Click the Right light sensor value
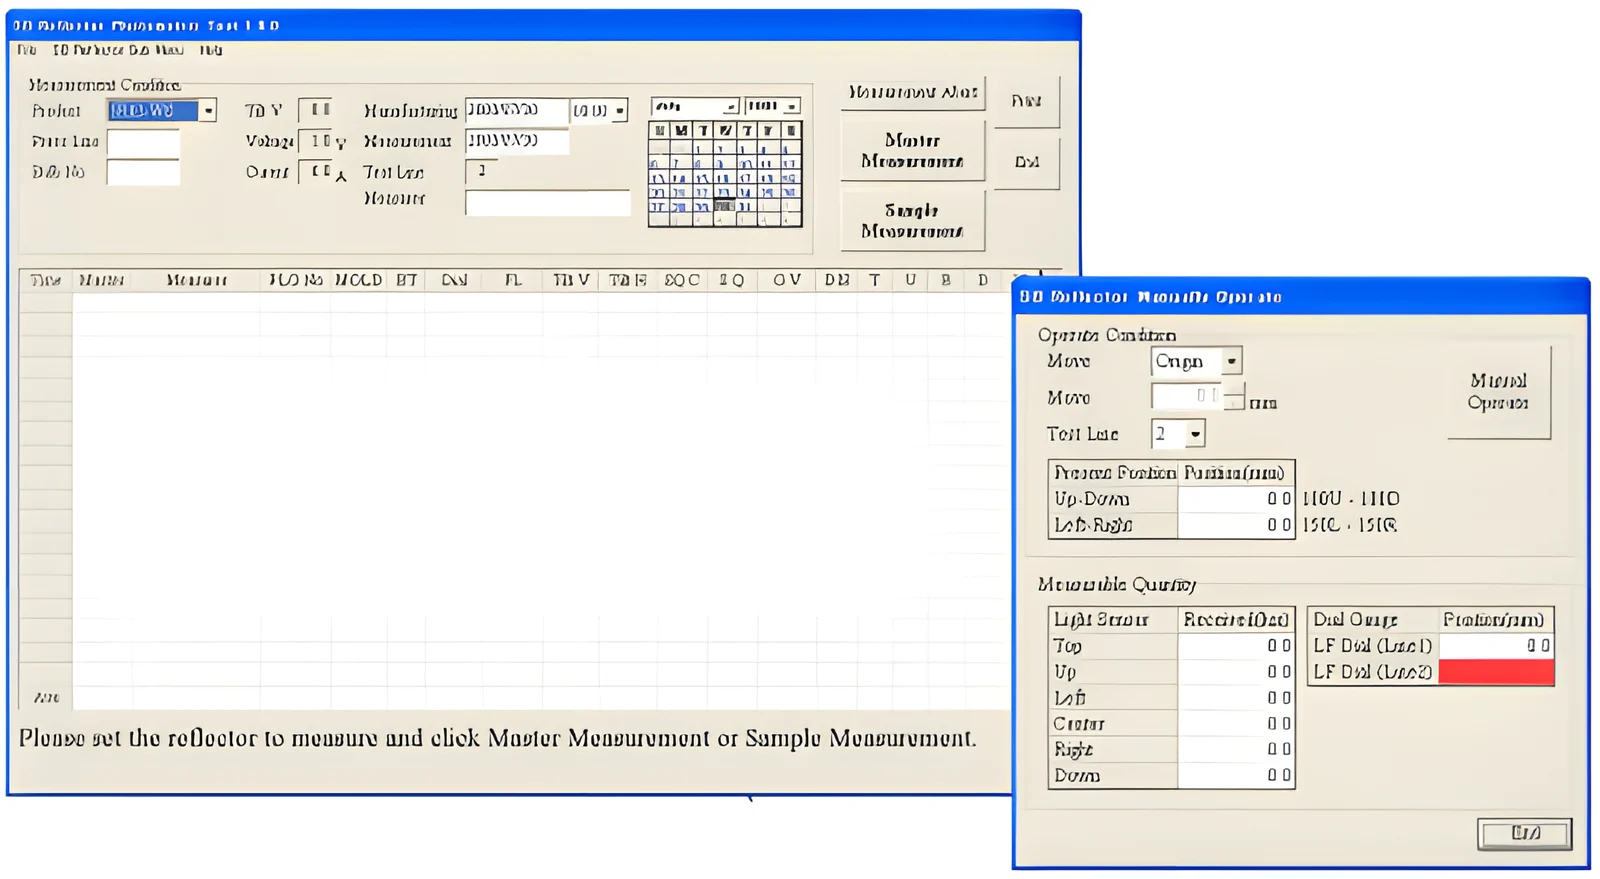 point(1236,749)
